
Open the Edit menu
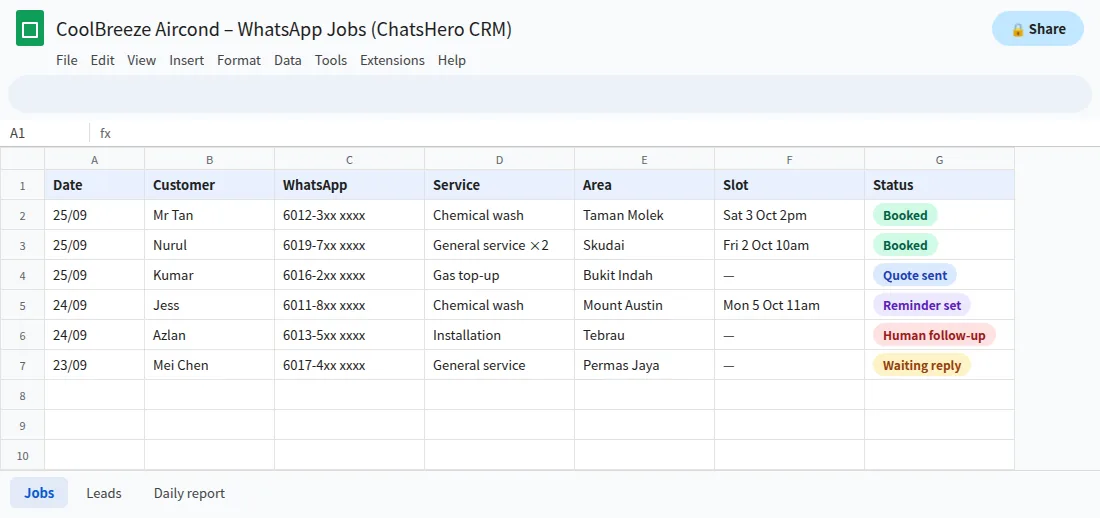102,60
